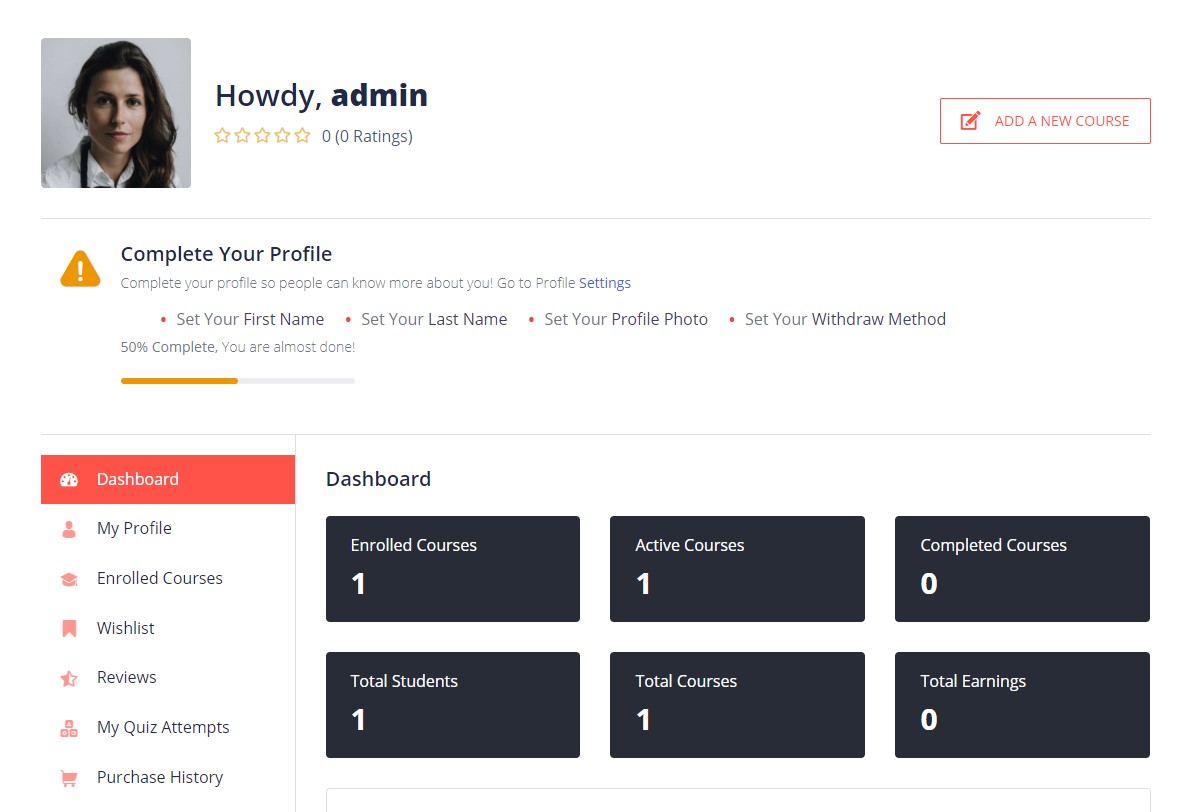1195x812 pixels.
Task: Click the edit icon on Add Course button
Action: (970, 121)
